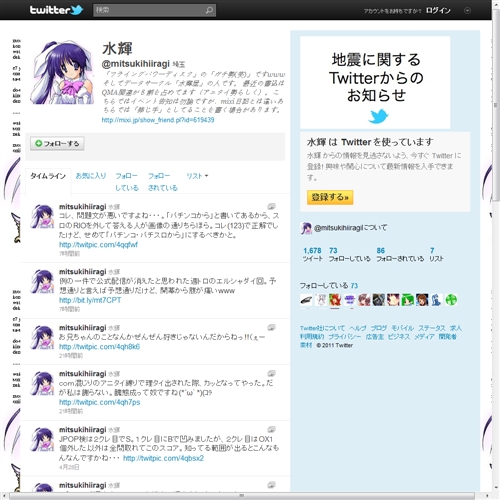
Task: Click the magnifier icon in search box
Action: pos(209,10)
